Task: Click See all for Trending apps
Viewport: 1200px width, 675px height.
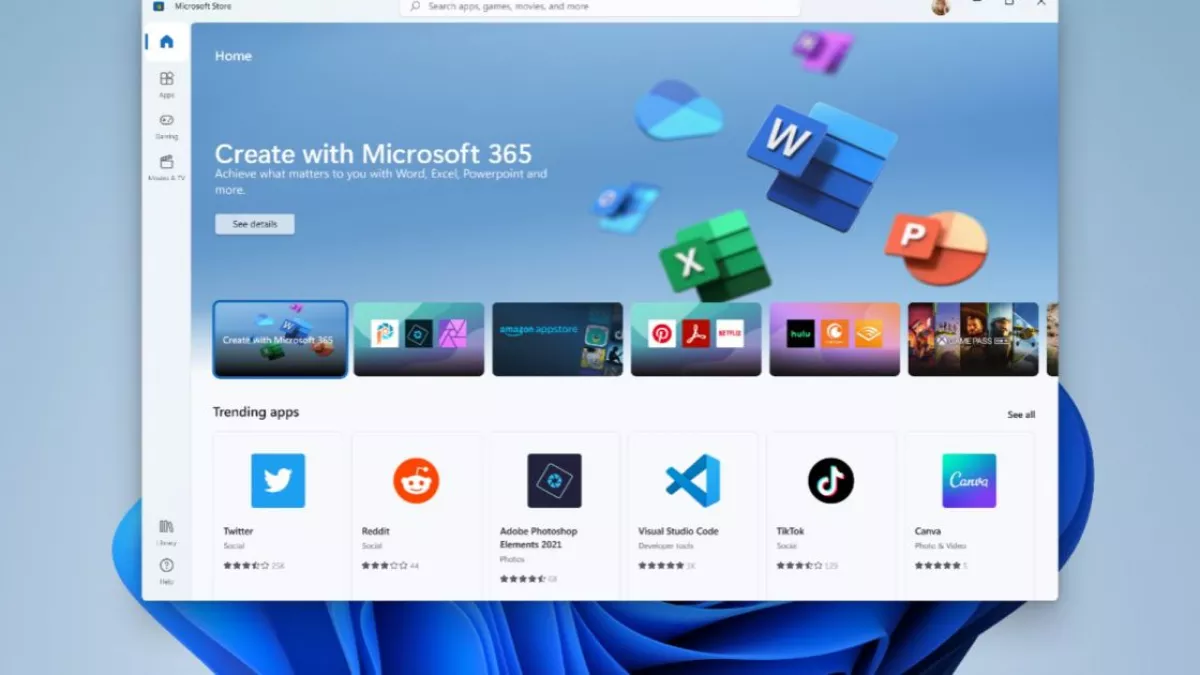Action: click(1021, 415)
